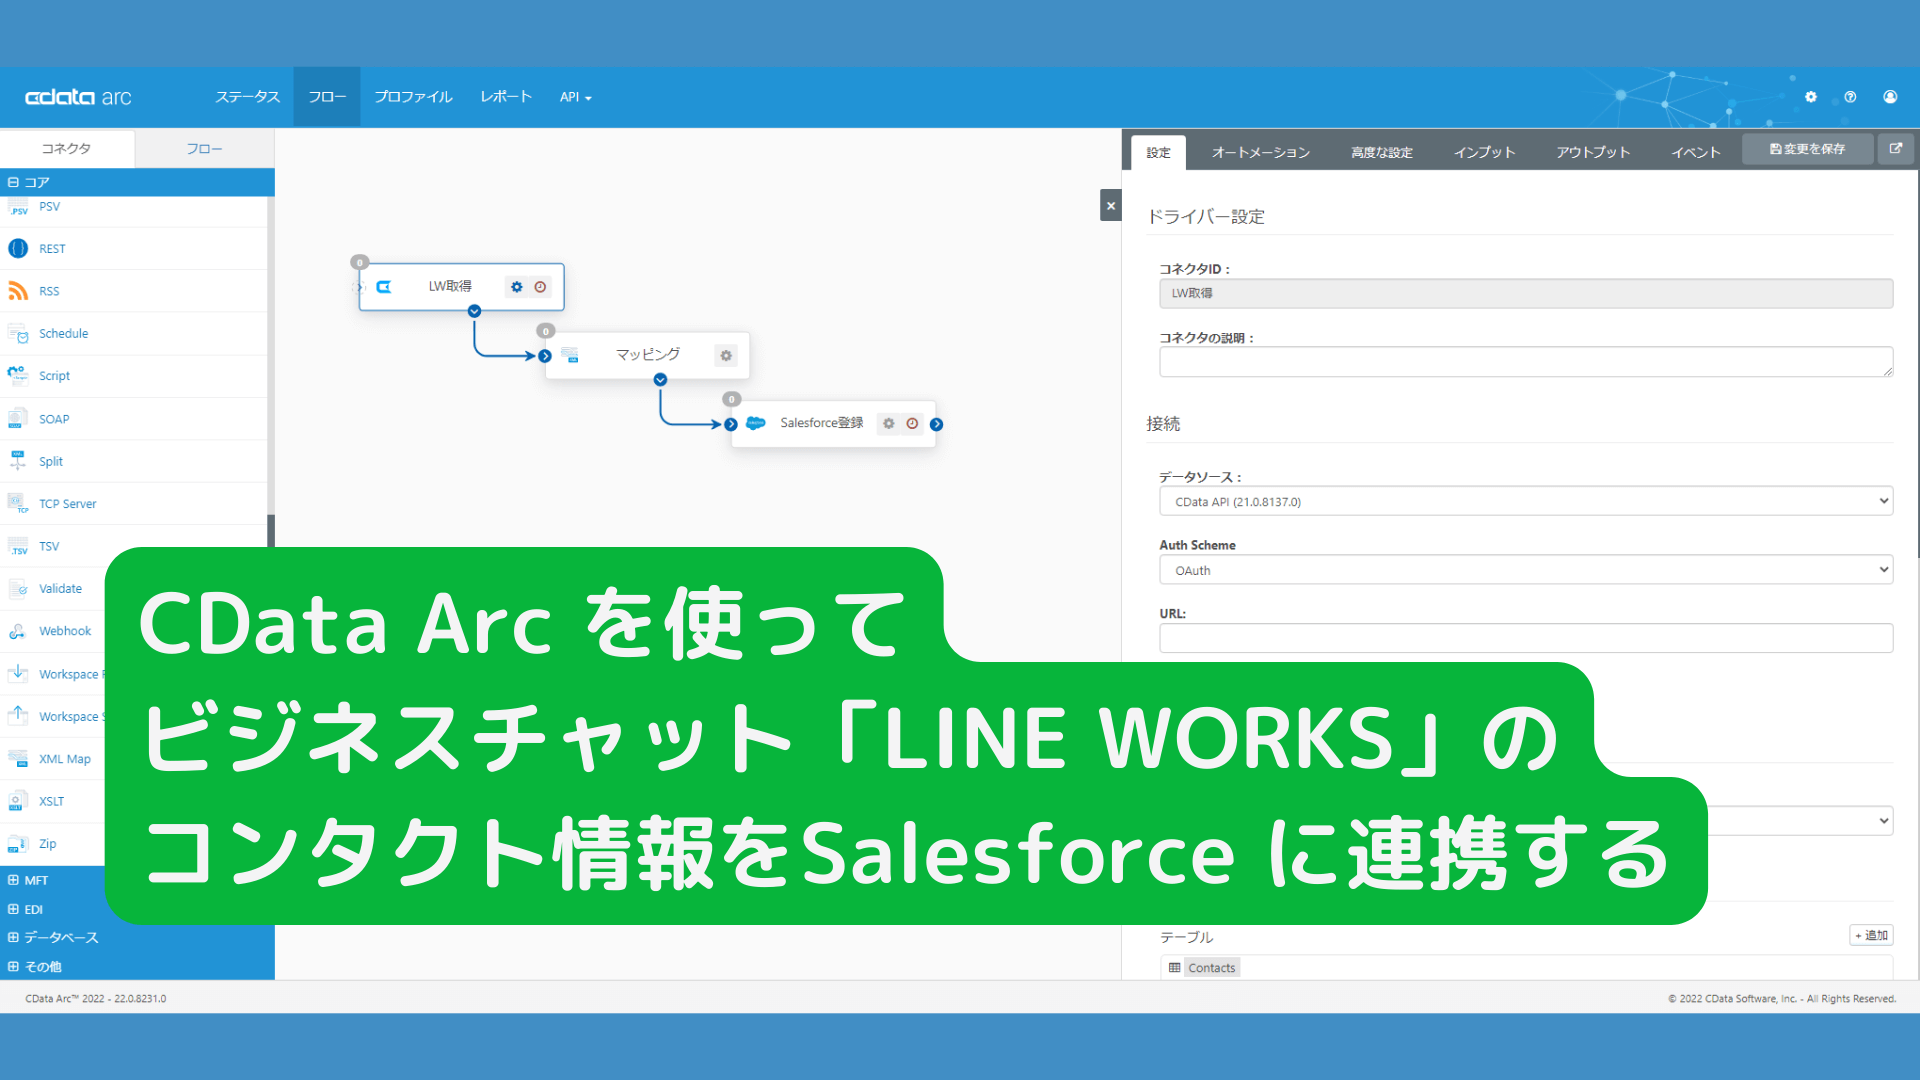Click gear icon on LW取得 connector
Viewport: 1920px width, 1080px height.
pos(516,287)
